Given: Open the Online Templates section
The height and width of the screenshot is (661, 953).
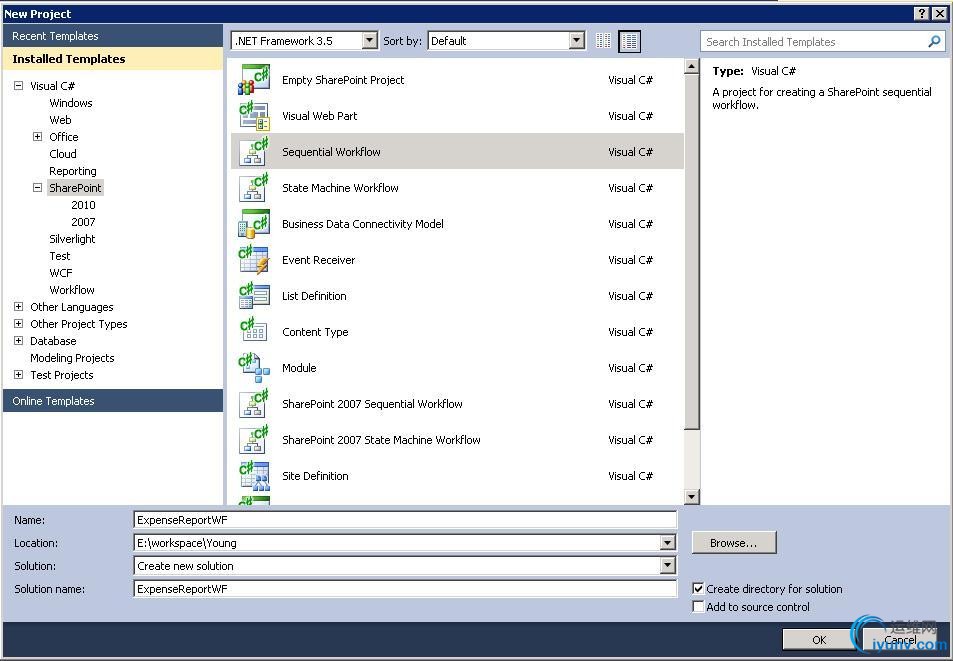Looking at the screenshot, I should (x=113, y=401).
